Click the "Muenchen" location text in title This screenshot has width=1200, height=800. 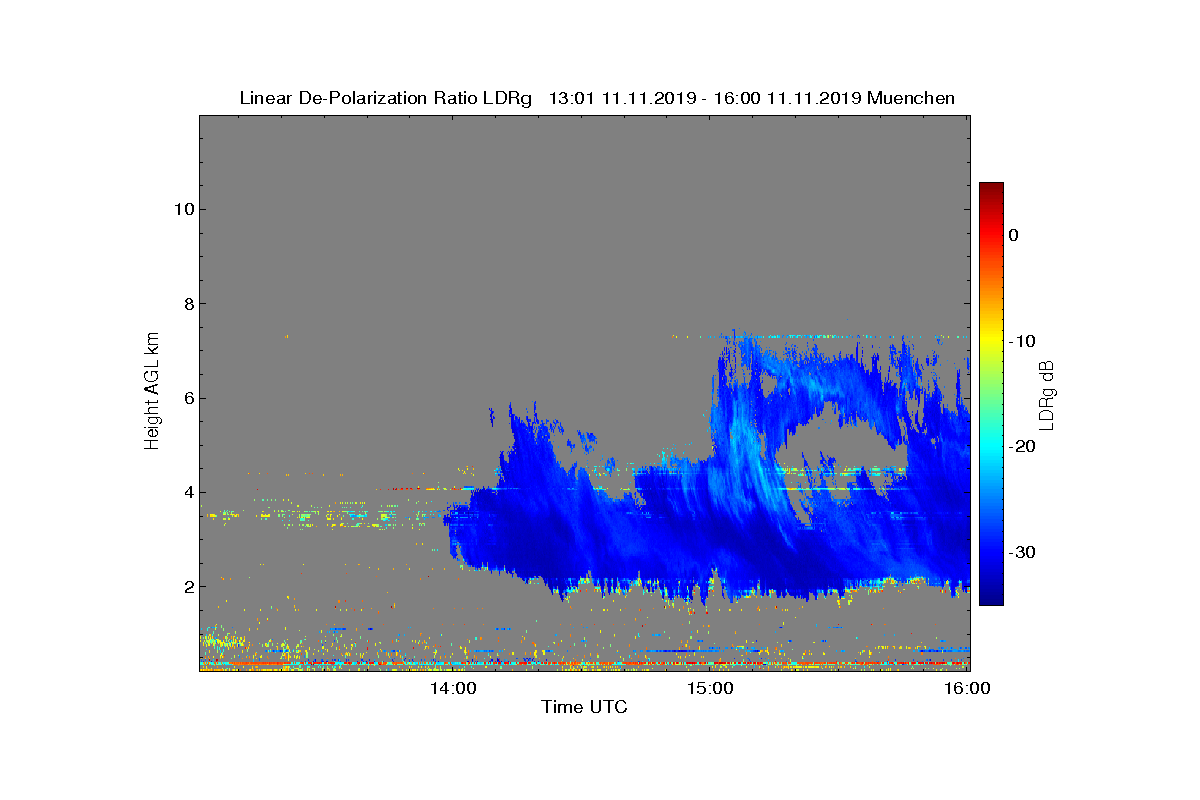911,98
